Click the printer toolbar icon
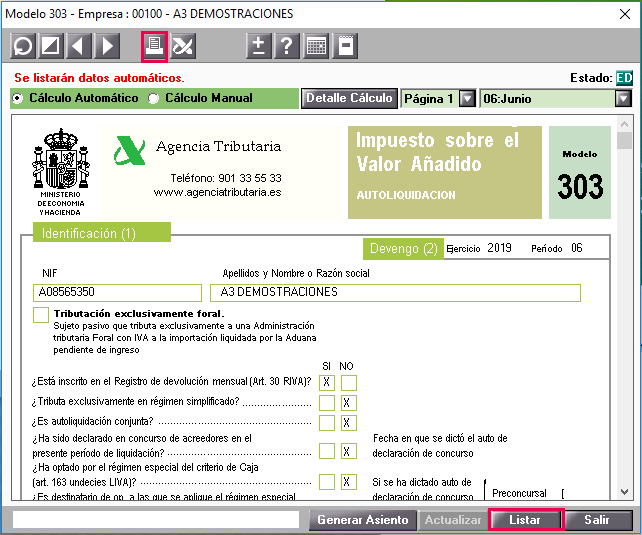Screen dimensions: 642x535 (154, 46)
